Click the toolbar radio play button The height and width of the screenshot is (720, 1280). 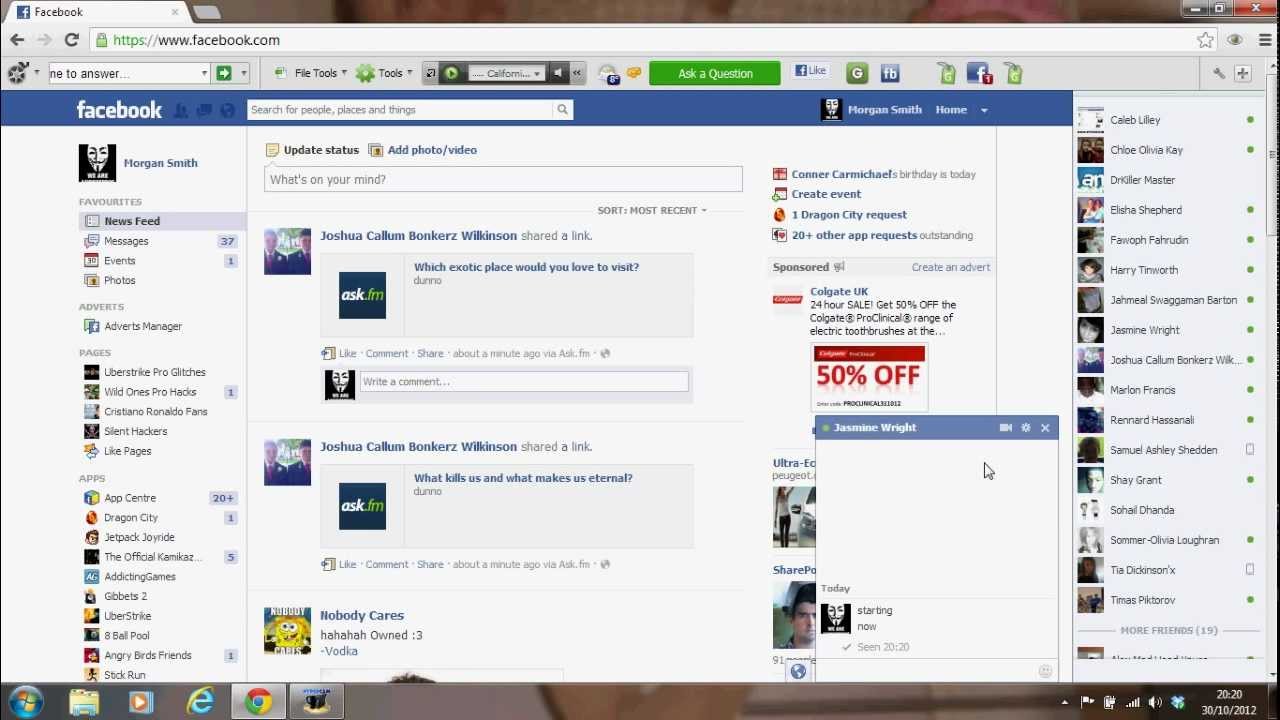[x=451, y=73]
